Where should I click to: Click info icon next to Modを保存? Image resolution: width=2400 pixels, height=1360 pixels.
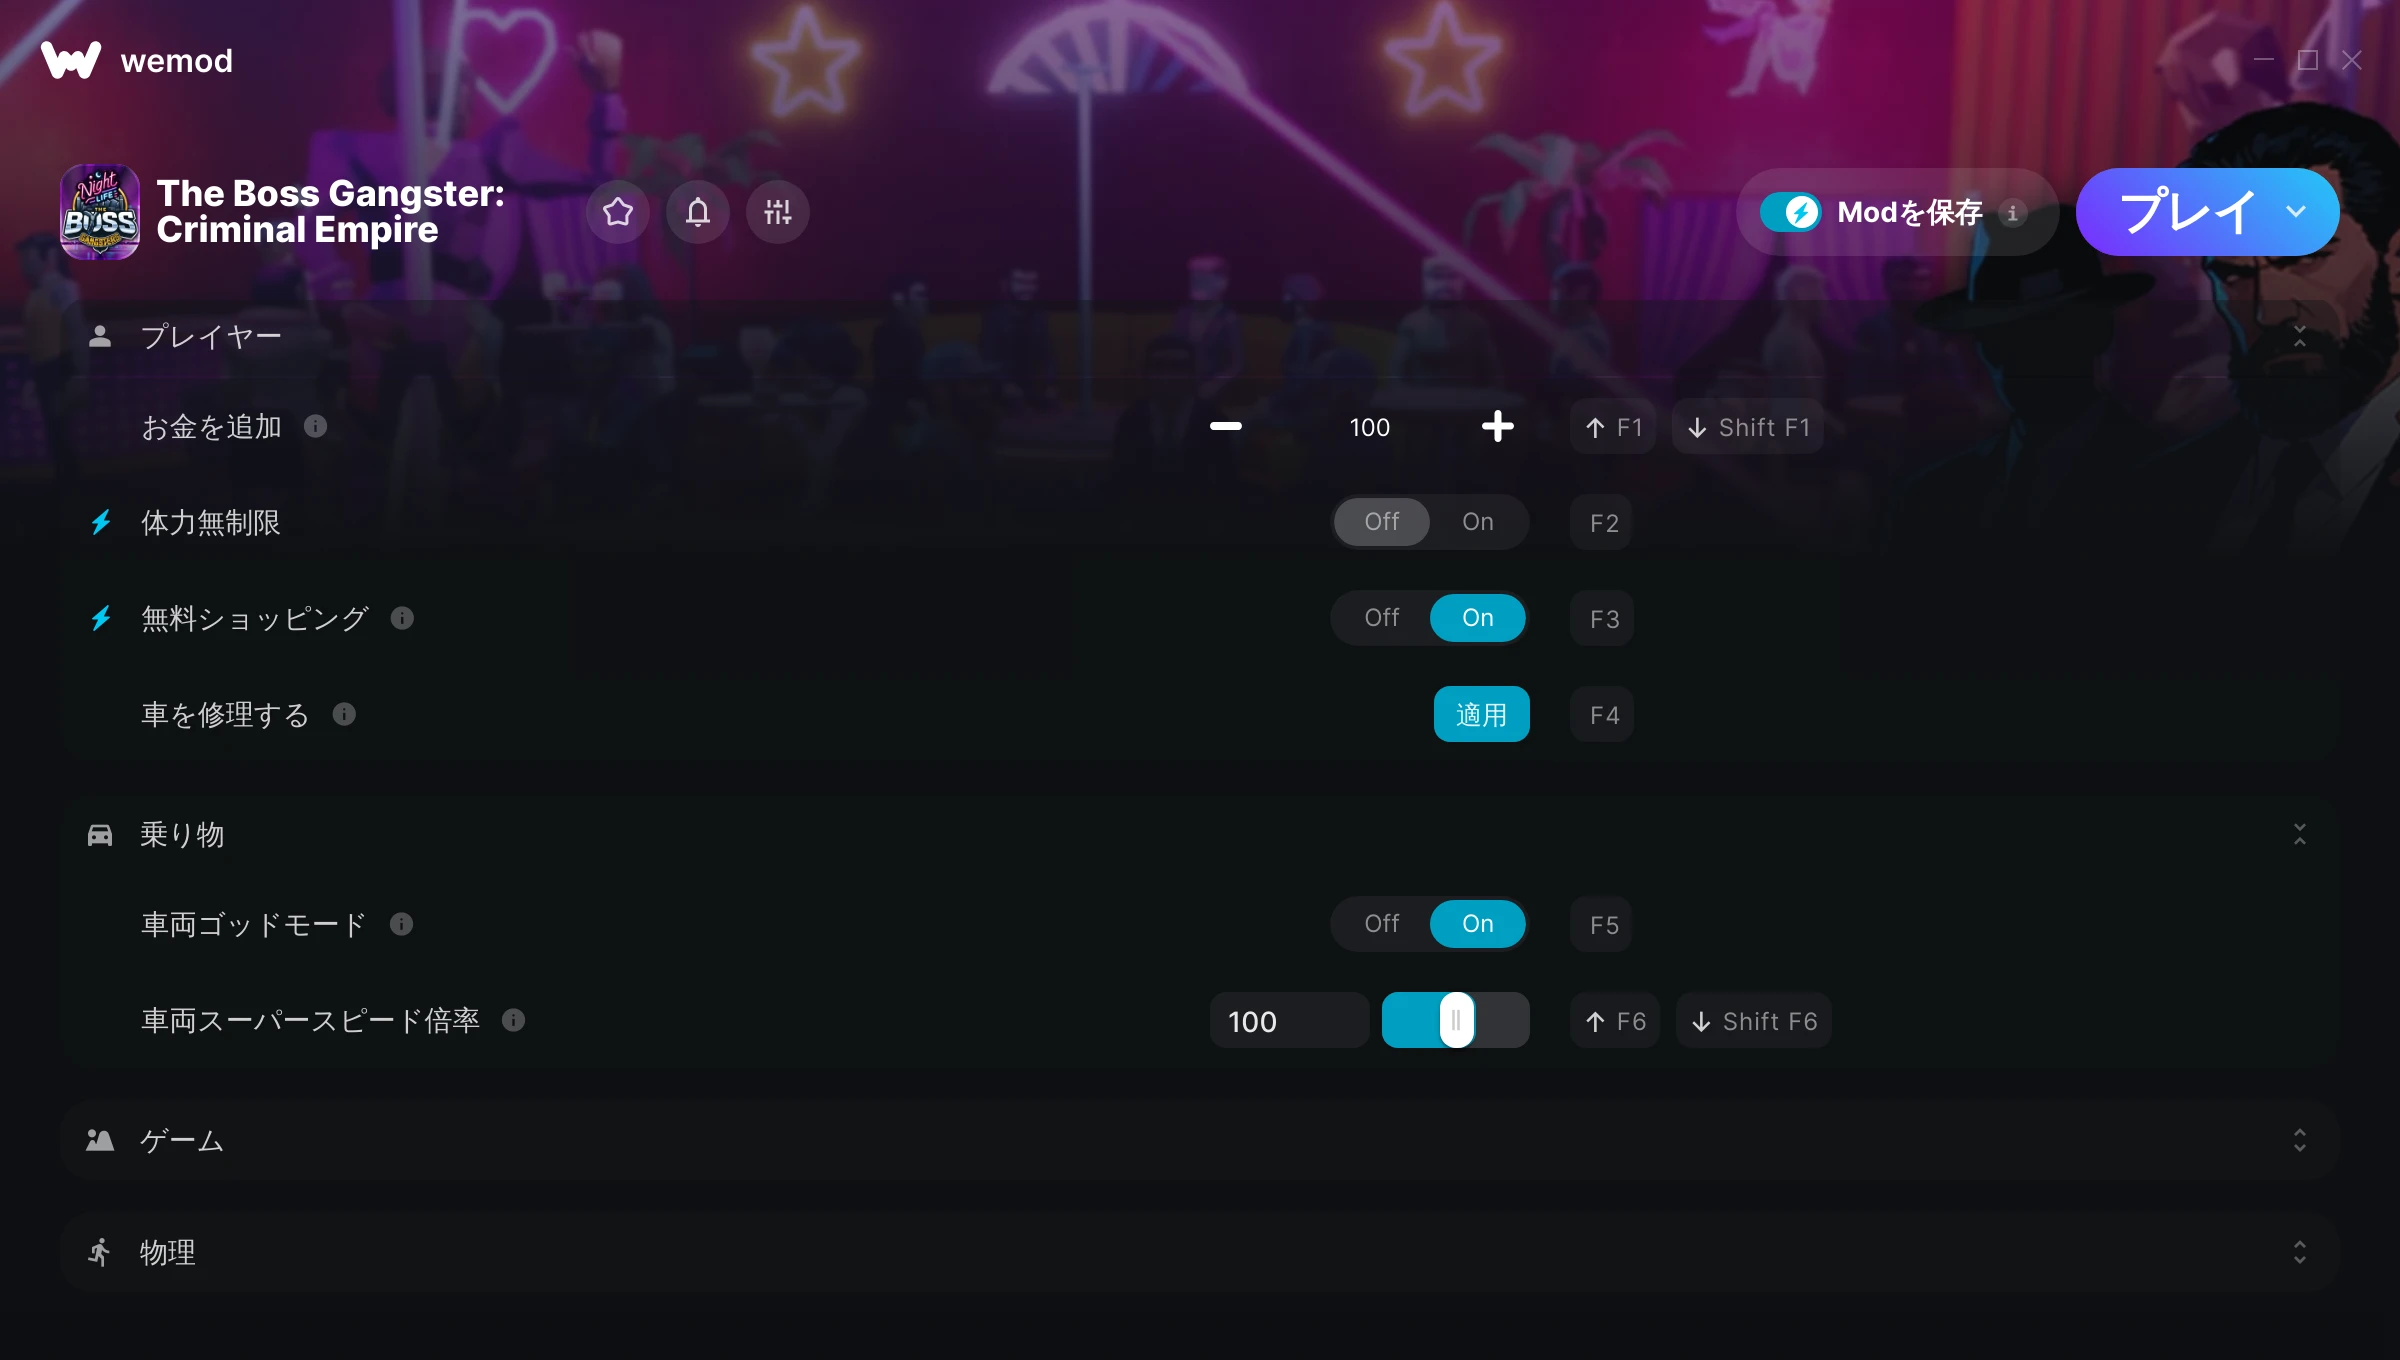tap(2013, 213)
